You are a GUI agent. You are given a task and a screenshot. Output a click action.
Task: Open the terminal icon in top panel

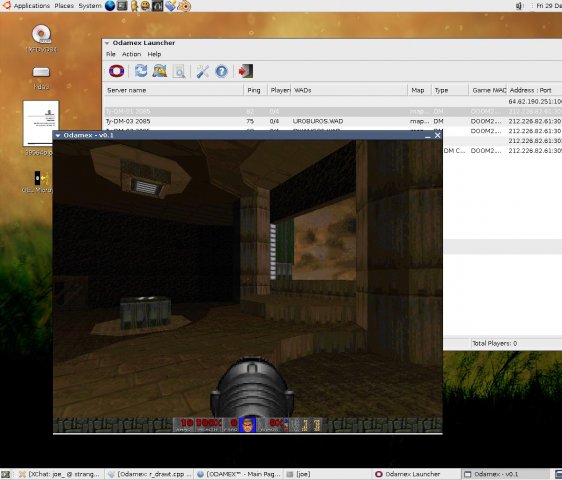[122, 6]
